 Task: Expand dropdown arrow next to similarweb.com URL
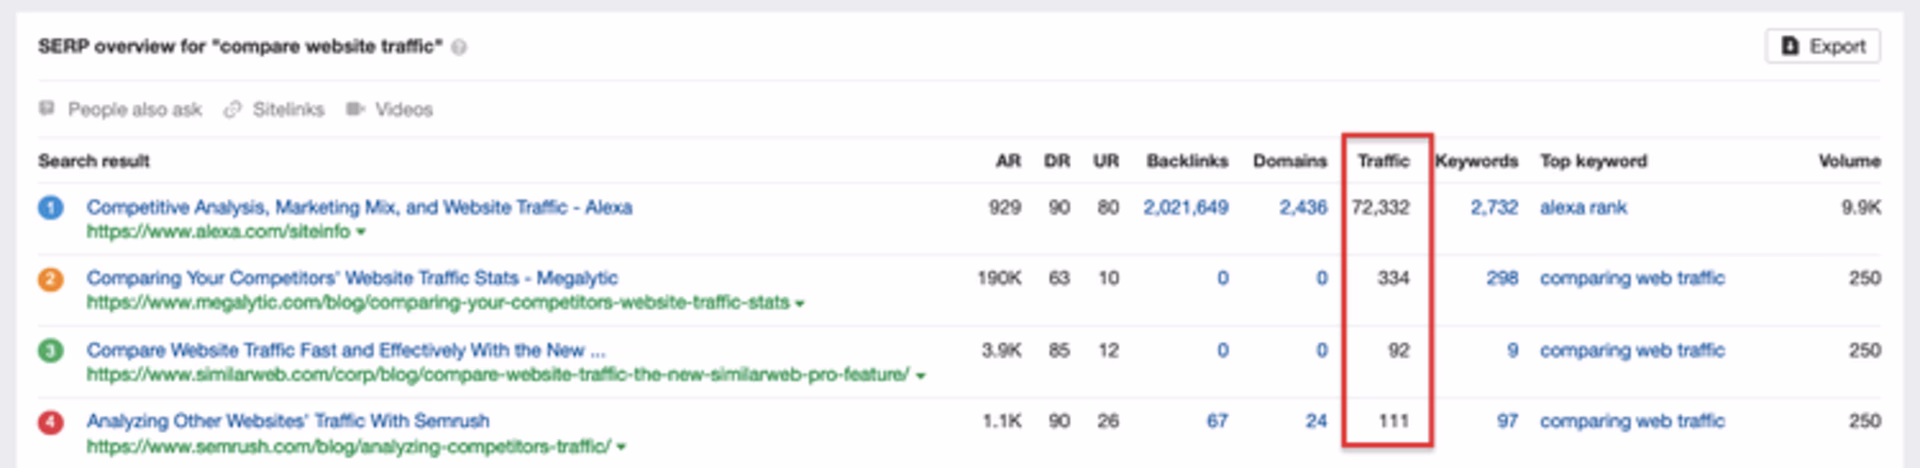[920, 376]
